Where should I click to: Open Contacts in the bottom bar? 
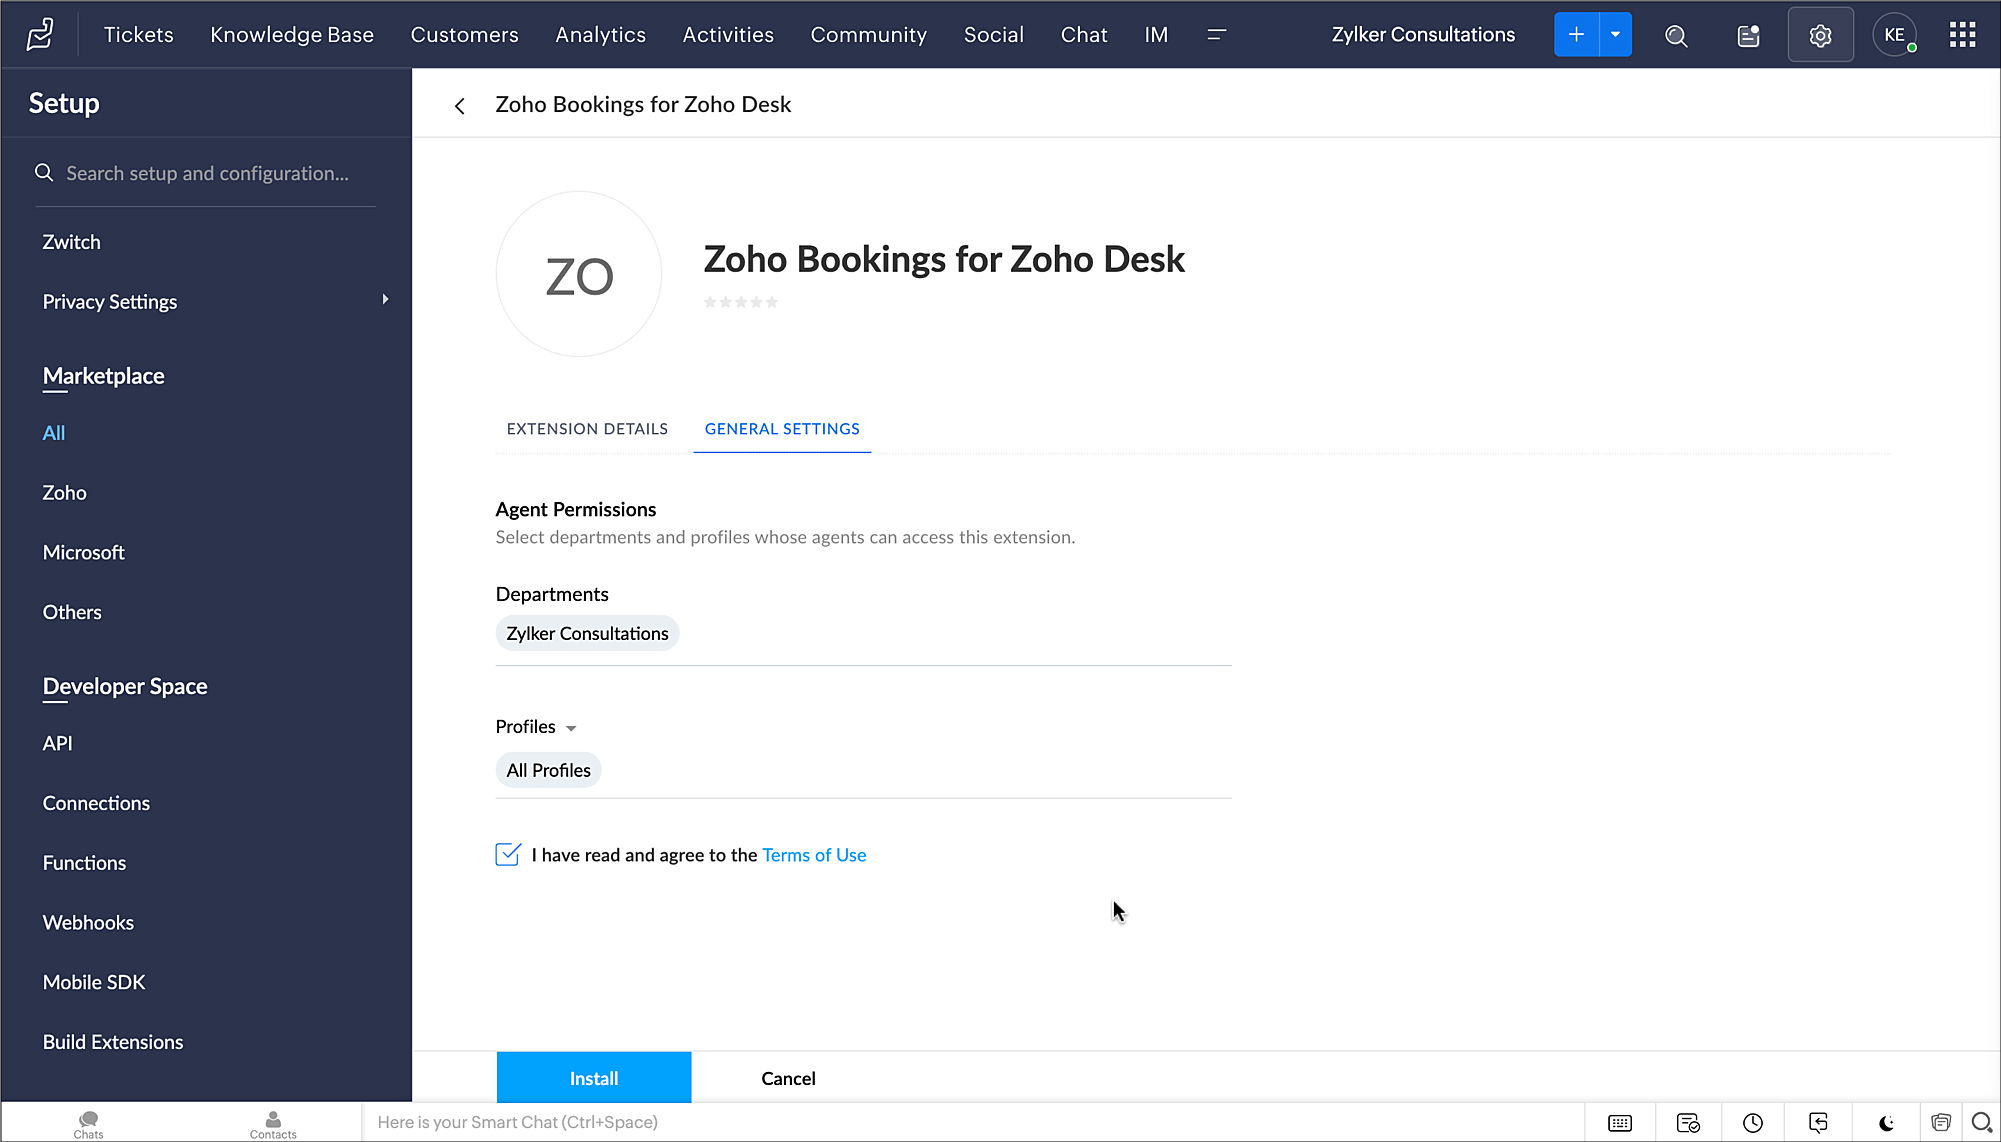click(273, 1124)
